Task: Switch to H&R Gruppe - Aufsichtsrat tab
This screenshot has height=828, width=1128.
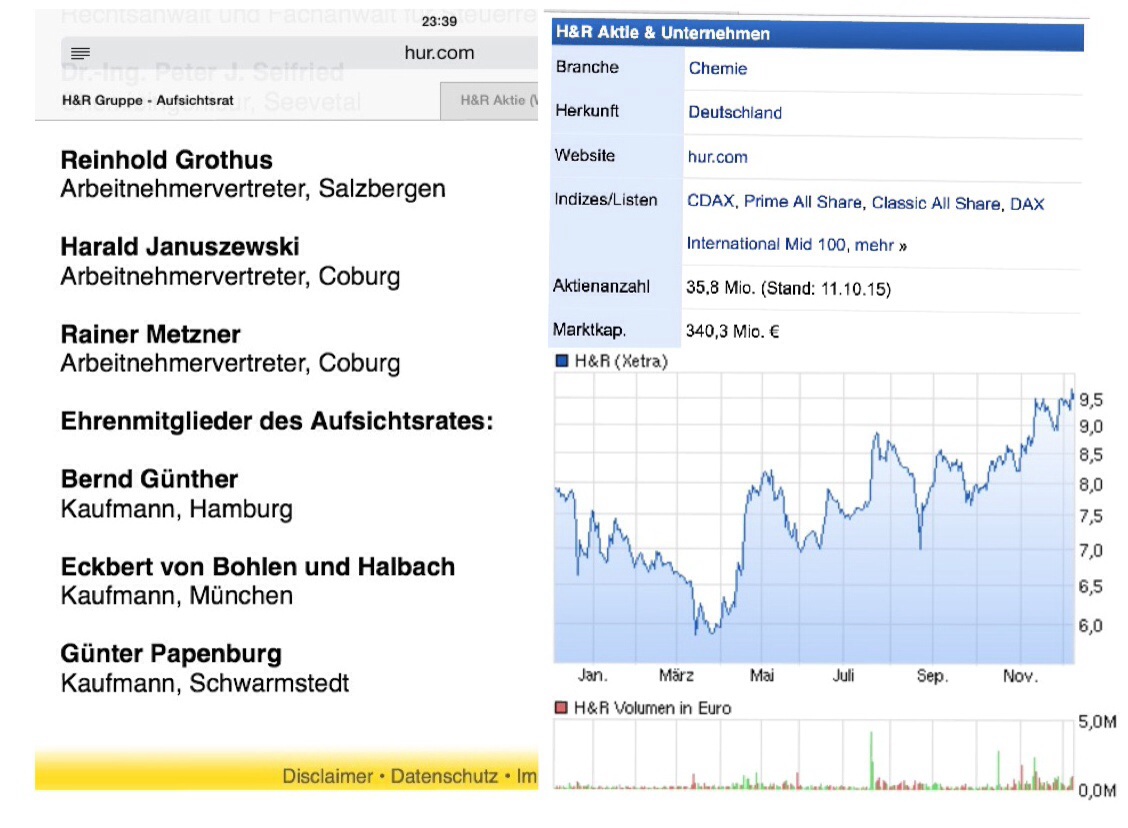Action: click(148, 101)
